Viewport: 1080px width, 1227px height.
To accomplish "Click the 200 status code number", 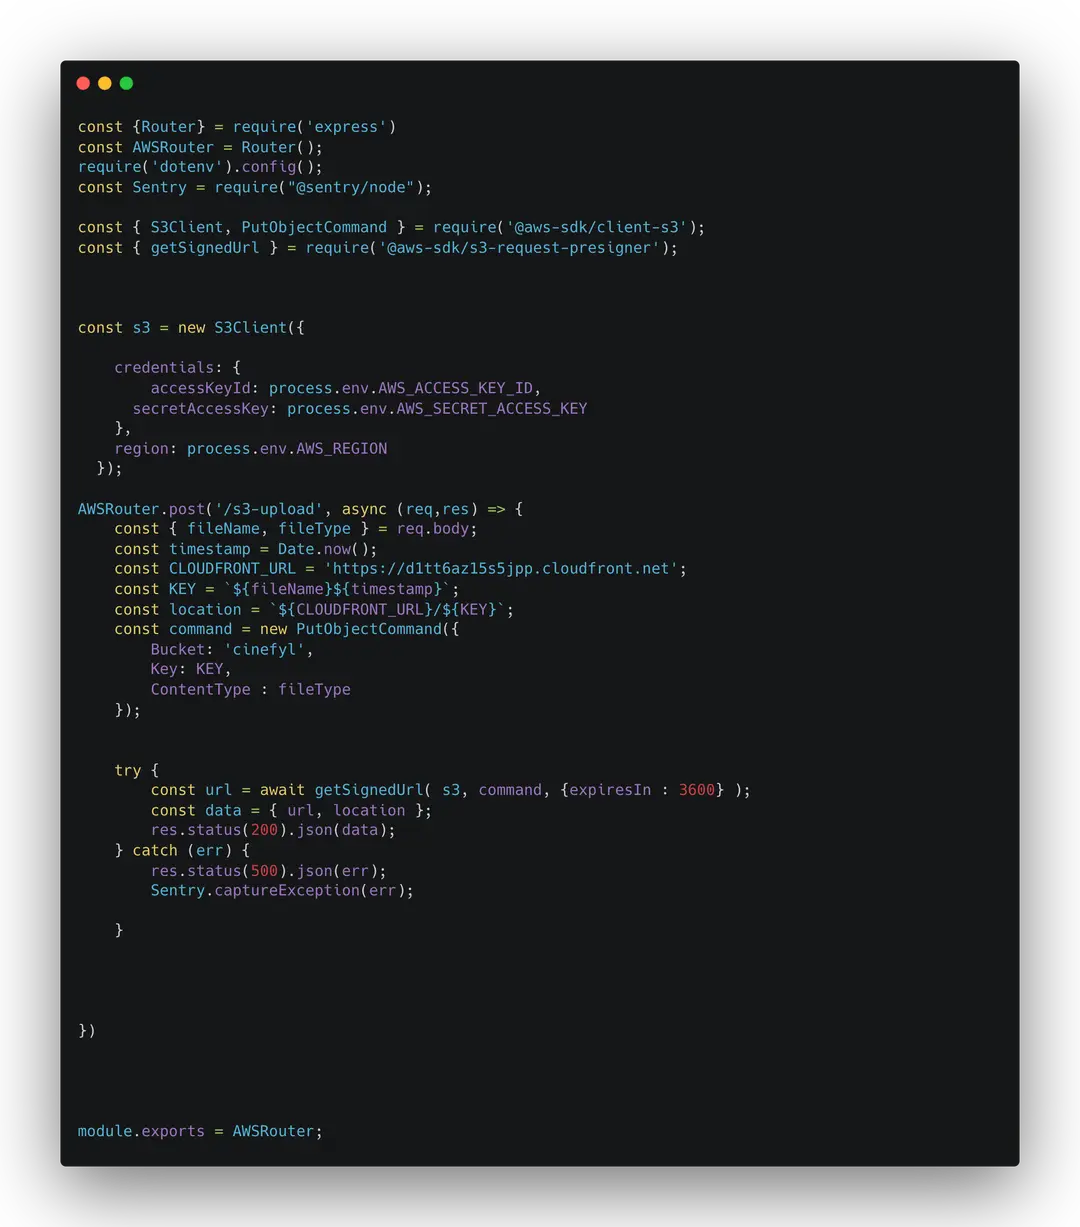I will pos(264,830).
